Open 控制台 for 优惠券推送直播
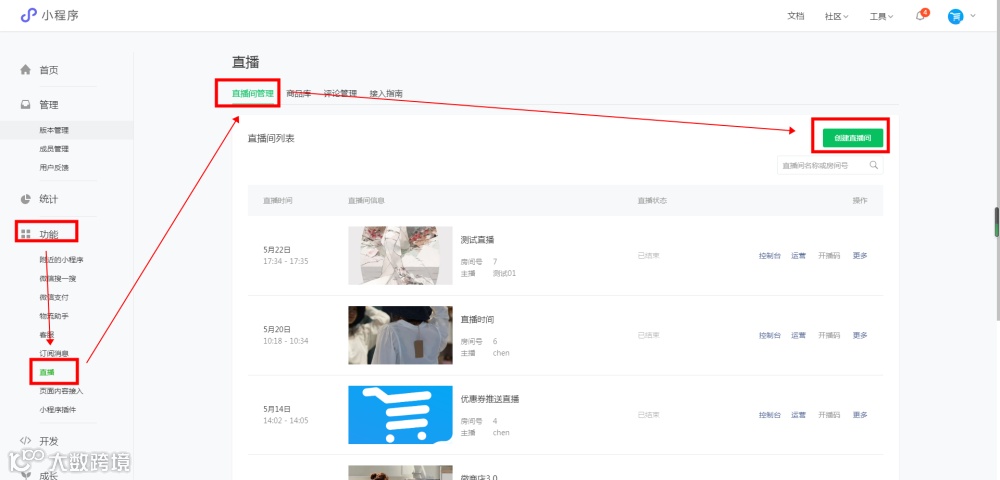1000x480 pixels. 770,415
